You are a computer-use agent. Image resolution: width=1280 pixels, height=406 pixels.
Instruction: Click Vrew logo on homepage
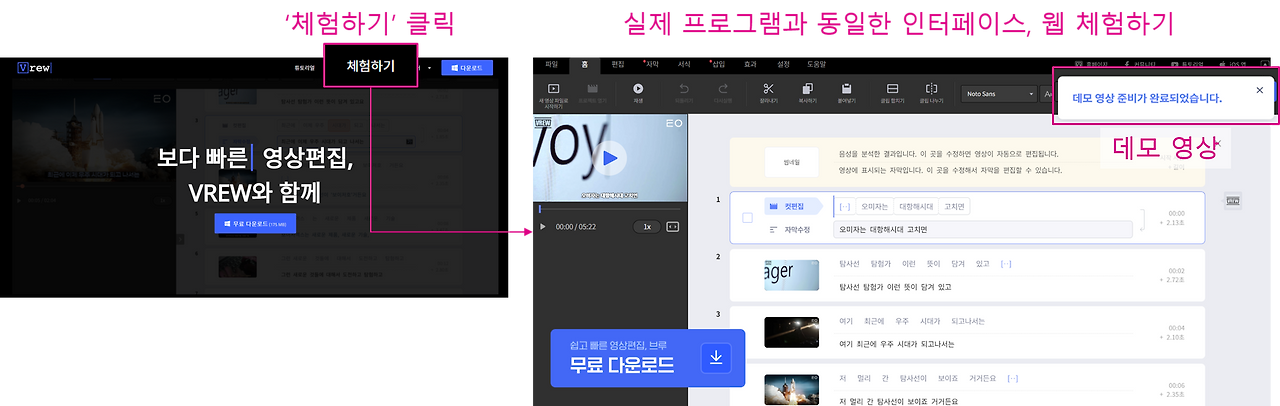pos(34,68)
